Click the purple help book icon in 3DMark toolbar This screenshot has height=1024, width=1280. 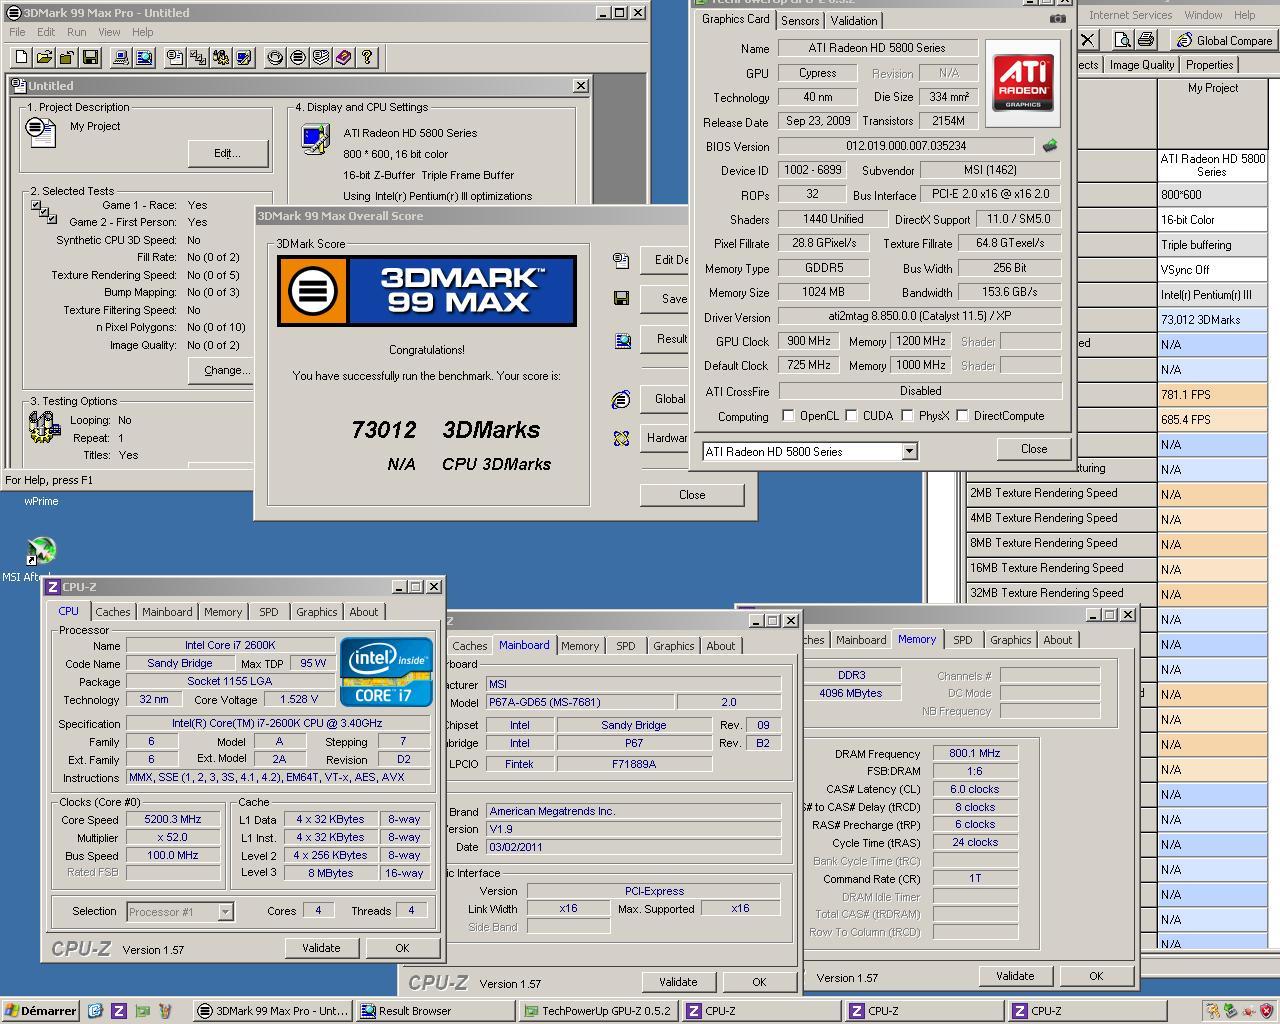(x=343, y=58)
